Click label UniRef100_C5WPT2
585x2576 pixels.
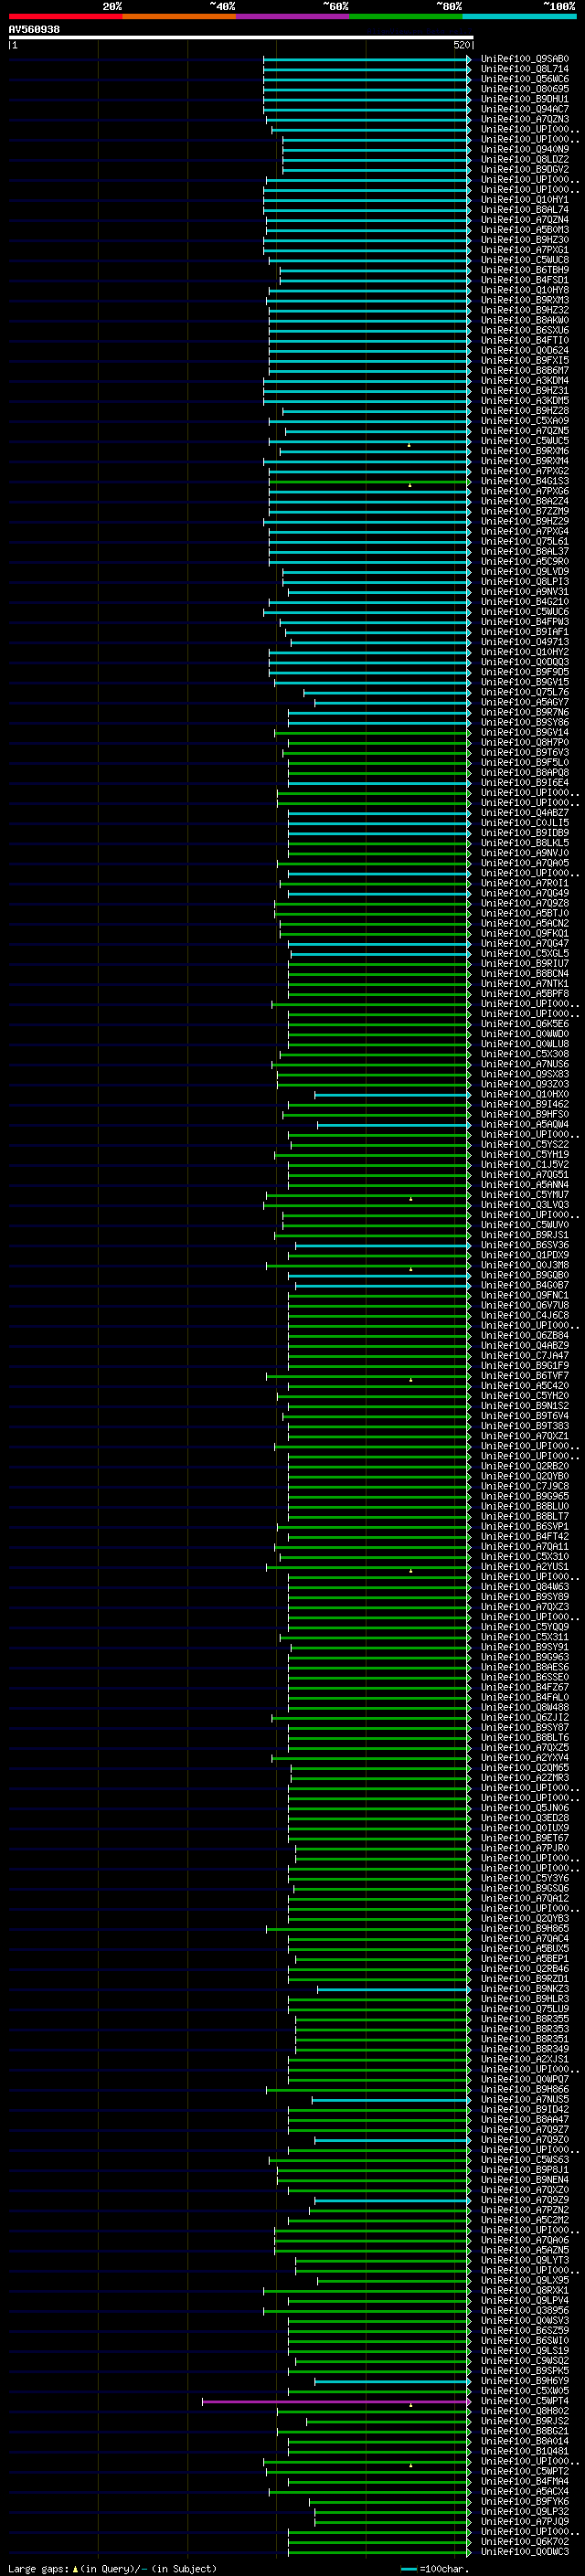[524, 2472]
